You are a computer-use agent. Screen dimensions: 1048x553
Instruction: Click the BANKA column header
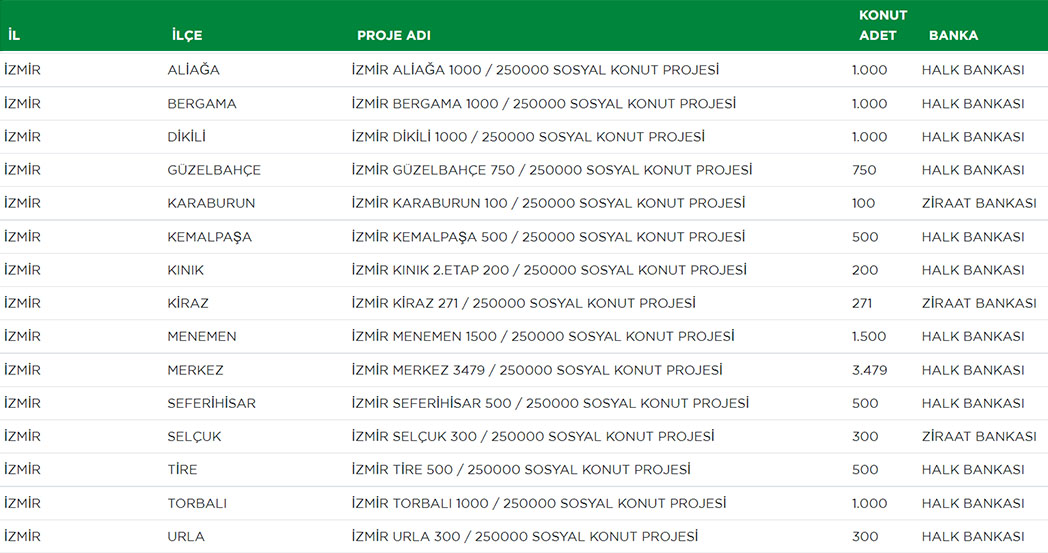point(953,35)
